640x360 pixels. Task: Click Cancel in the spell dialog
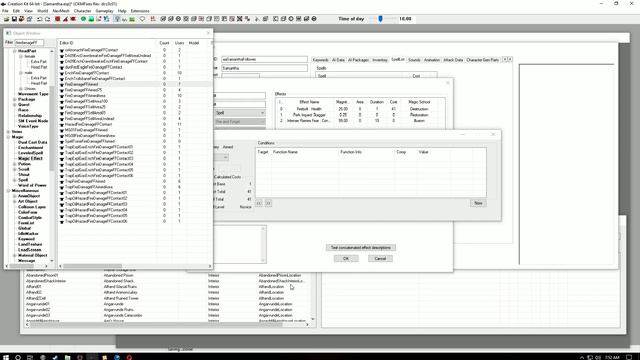point(380,259)
